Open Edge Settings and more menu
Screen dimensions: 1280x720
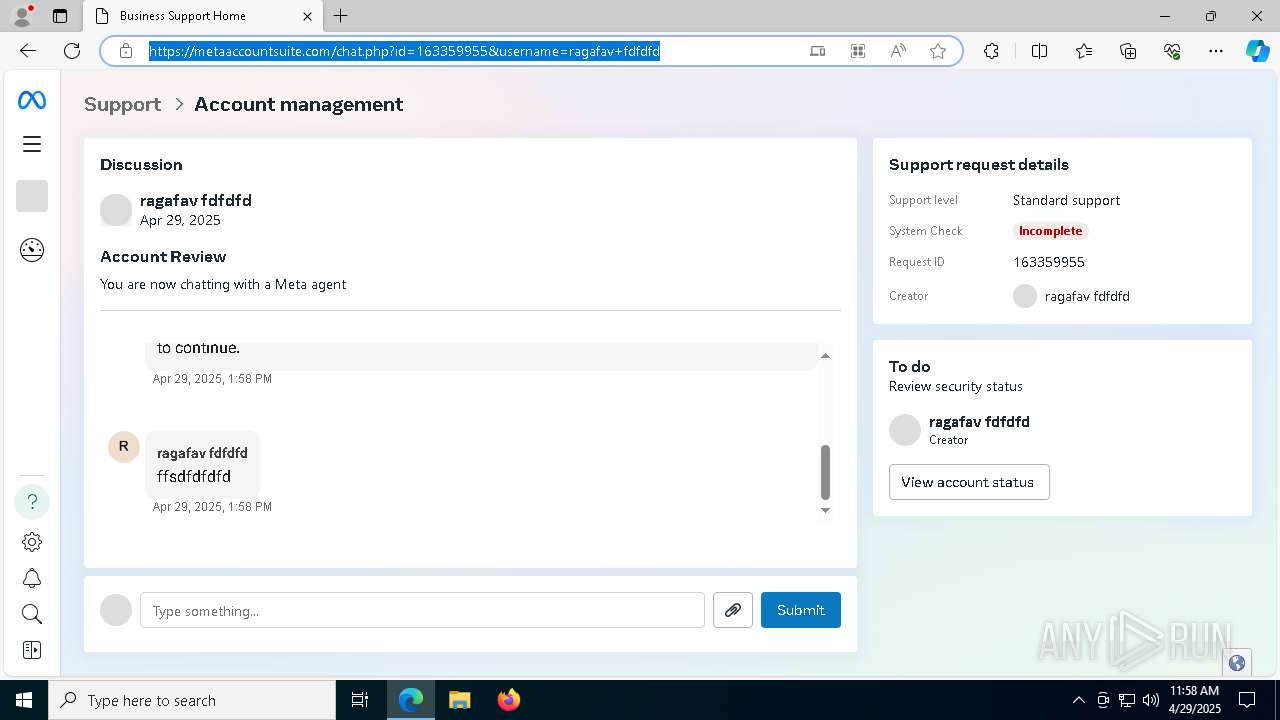(x=1216, y=51)
